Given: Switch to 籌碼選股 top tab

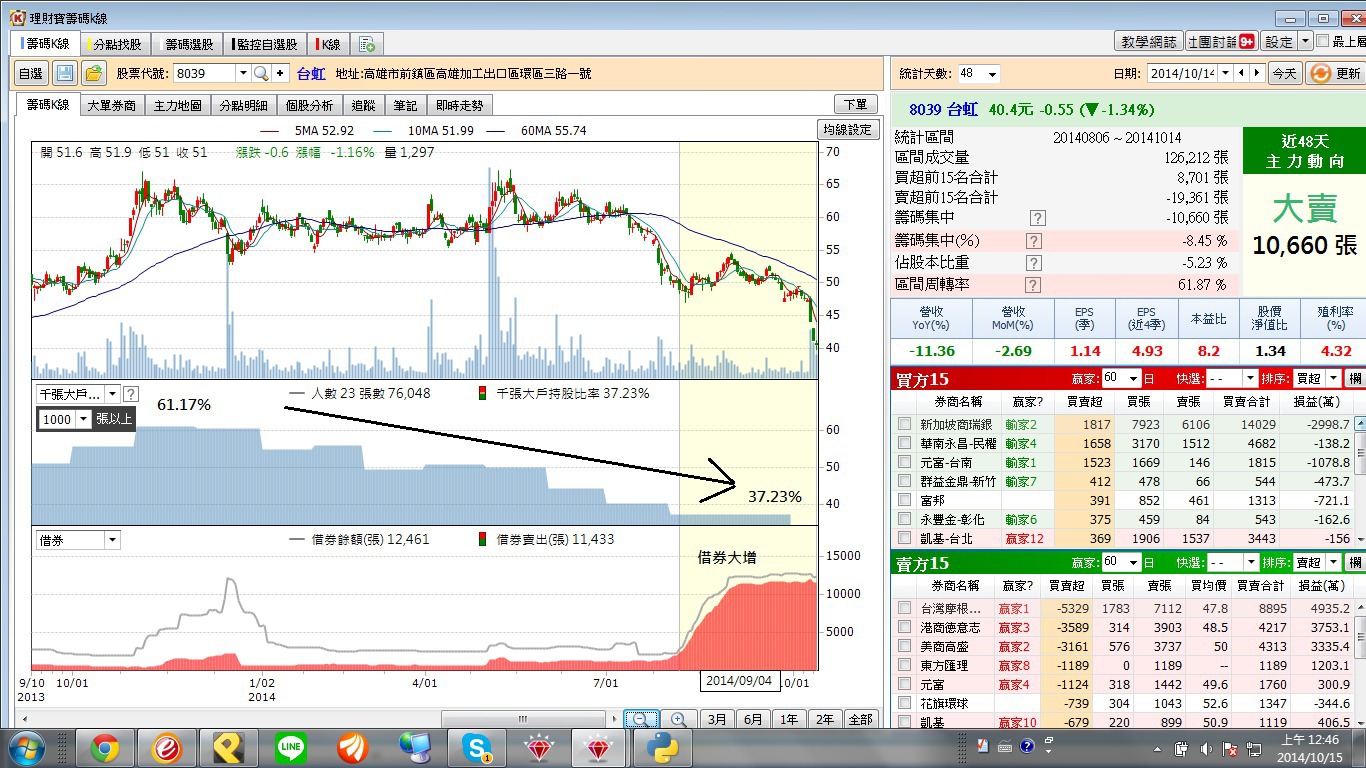Looking at the screenshot, I should coord(187,44).
